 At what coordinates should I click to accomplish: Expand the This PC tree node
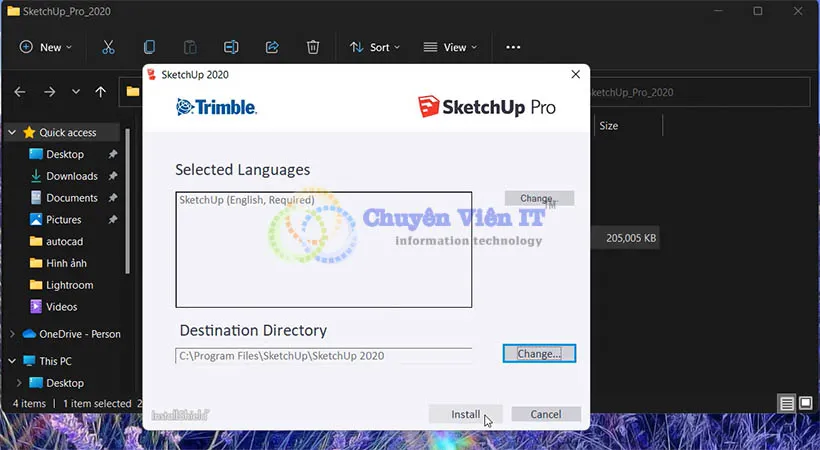(x=12, y=361)
